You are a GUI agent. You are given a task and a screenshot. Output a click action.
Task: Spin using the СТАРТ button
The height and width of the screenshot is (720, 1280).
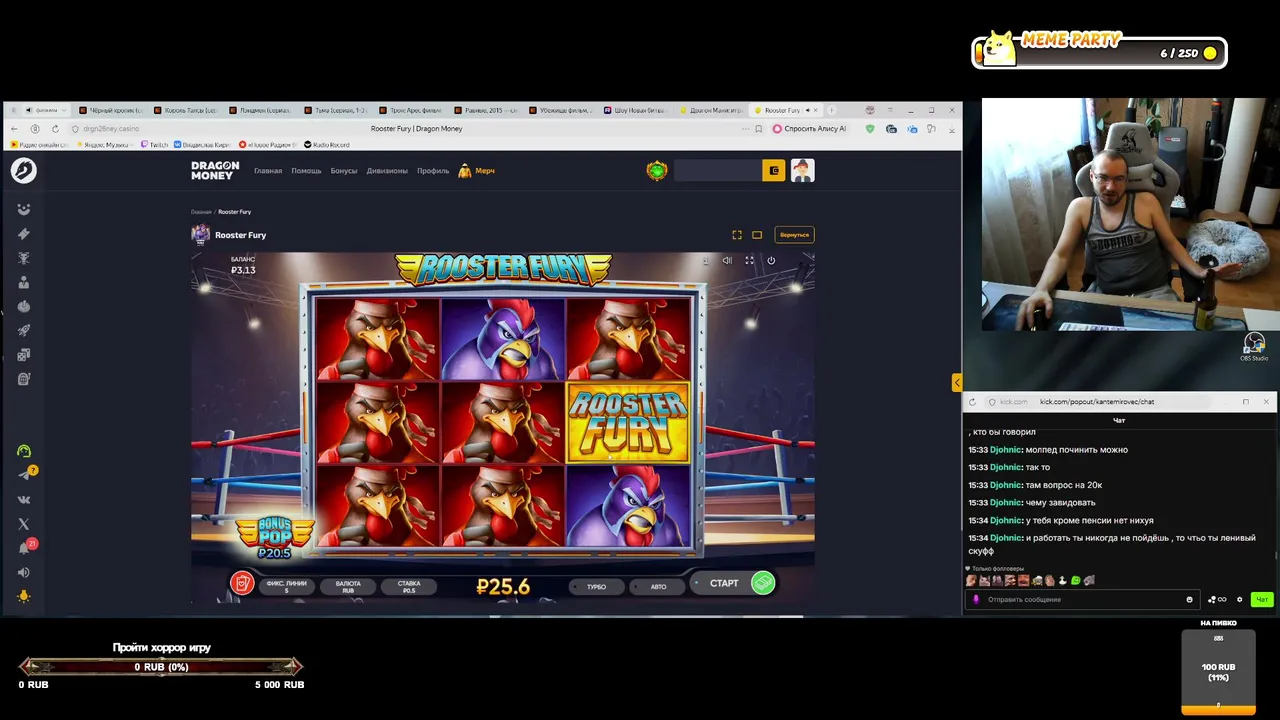tap(734, 583)
